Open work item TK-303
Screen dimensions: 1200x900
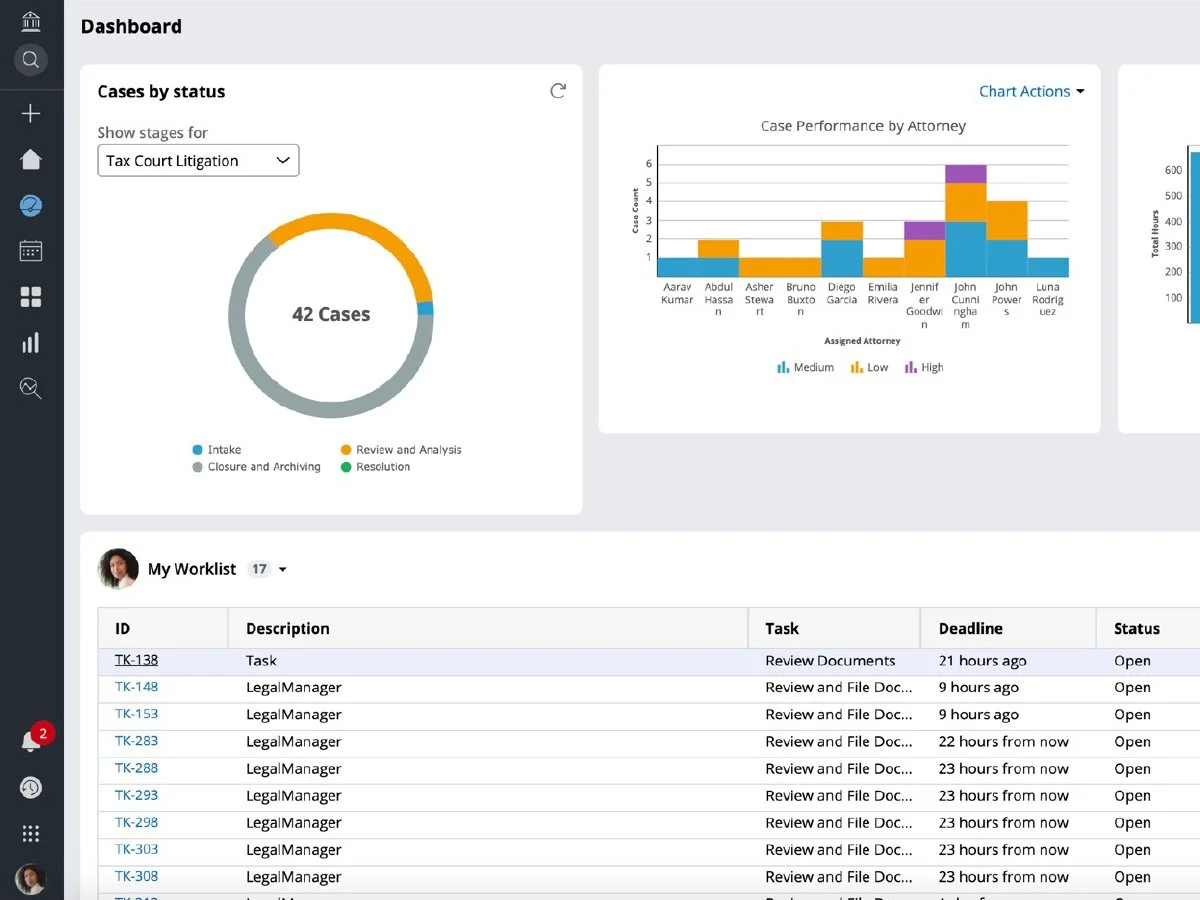pyautogui.click(x=136, y=849)
